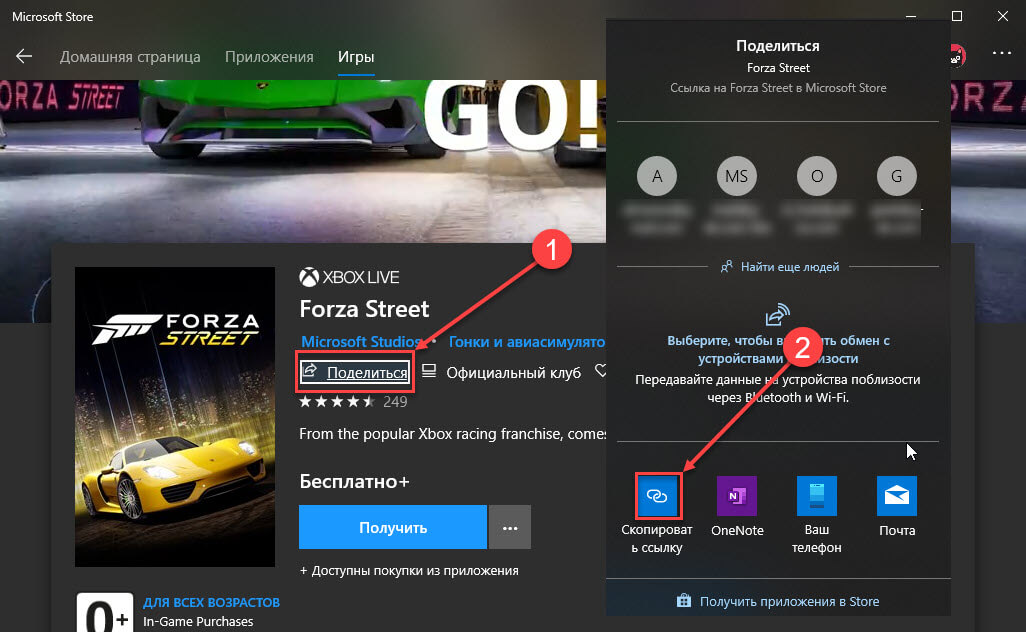Click the wishlist heart icon
Image resolution: width=1026 pixels, height=632 pixels.
coord(601,371)
